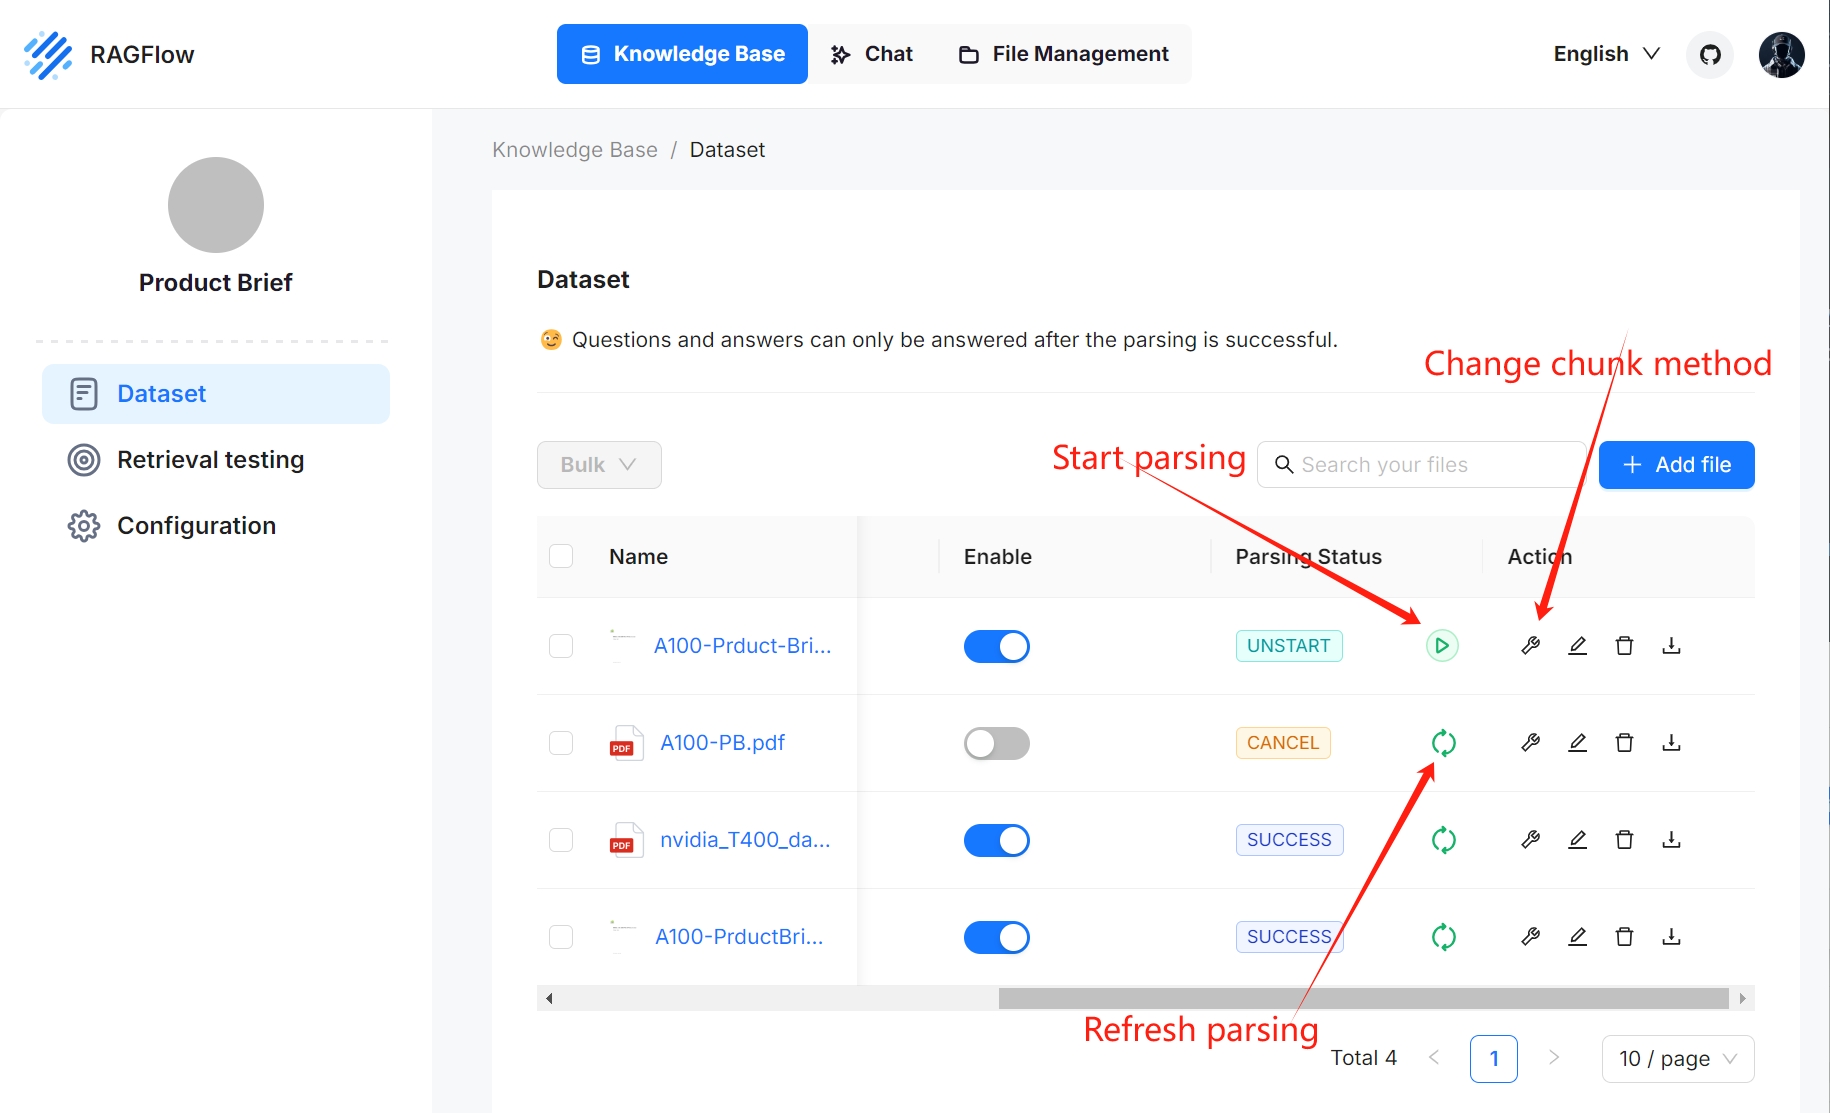Image resolution: width=1830 pixels, height=1113 pixels.
Task: Enable the A100-PB.pdf toggle switch
Action: 996,743
